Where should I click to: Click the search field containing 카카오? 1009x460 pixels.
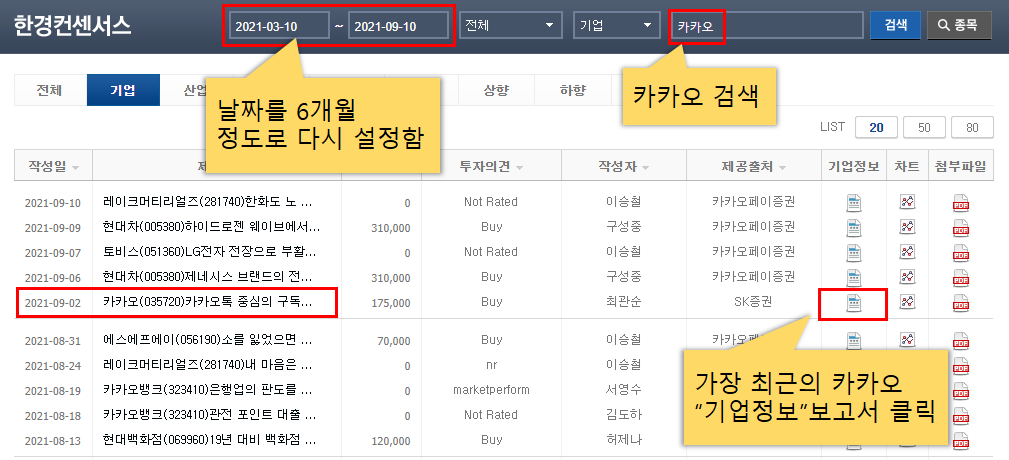(766, 26)
